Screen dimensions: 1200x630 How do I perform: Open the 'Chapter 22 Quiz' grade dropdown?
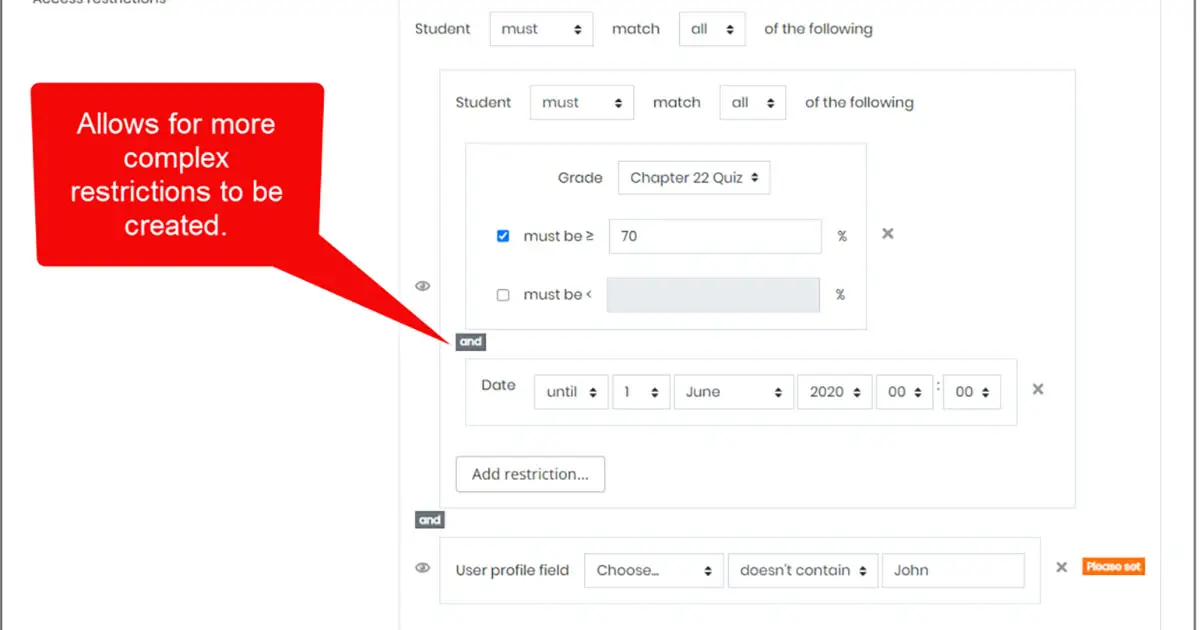(694, 177)
